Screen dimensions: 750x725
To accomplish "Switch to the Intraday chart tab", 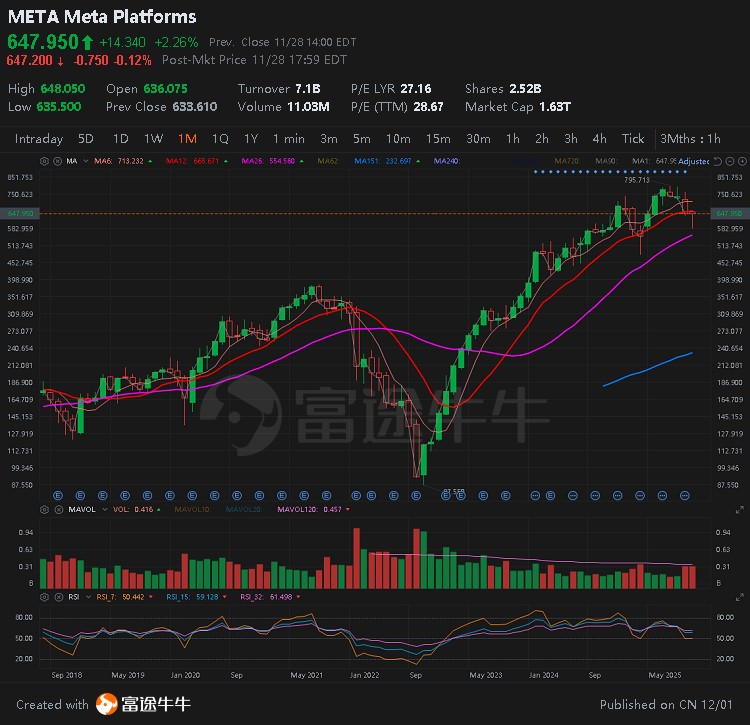I will click(39, 139).
